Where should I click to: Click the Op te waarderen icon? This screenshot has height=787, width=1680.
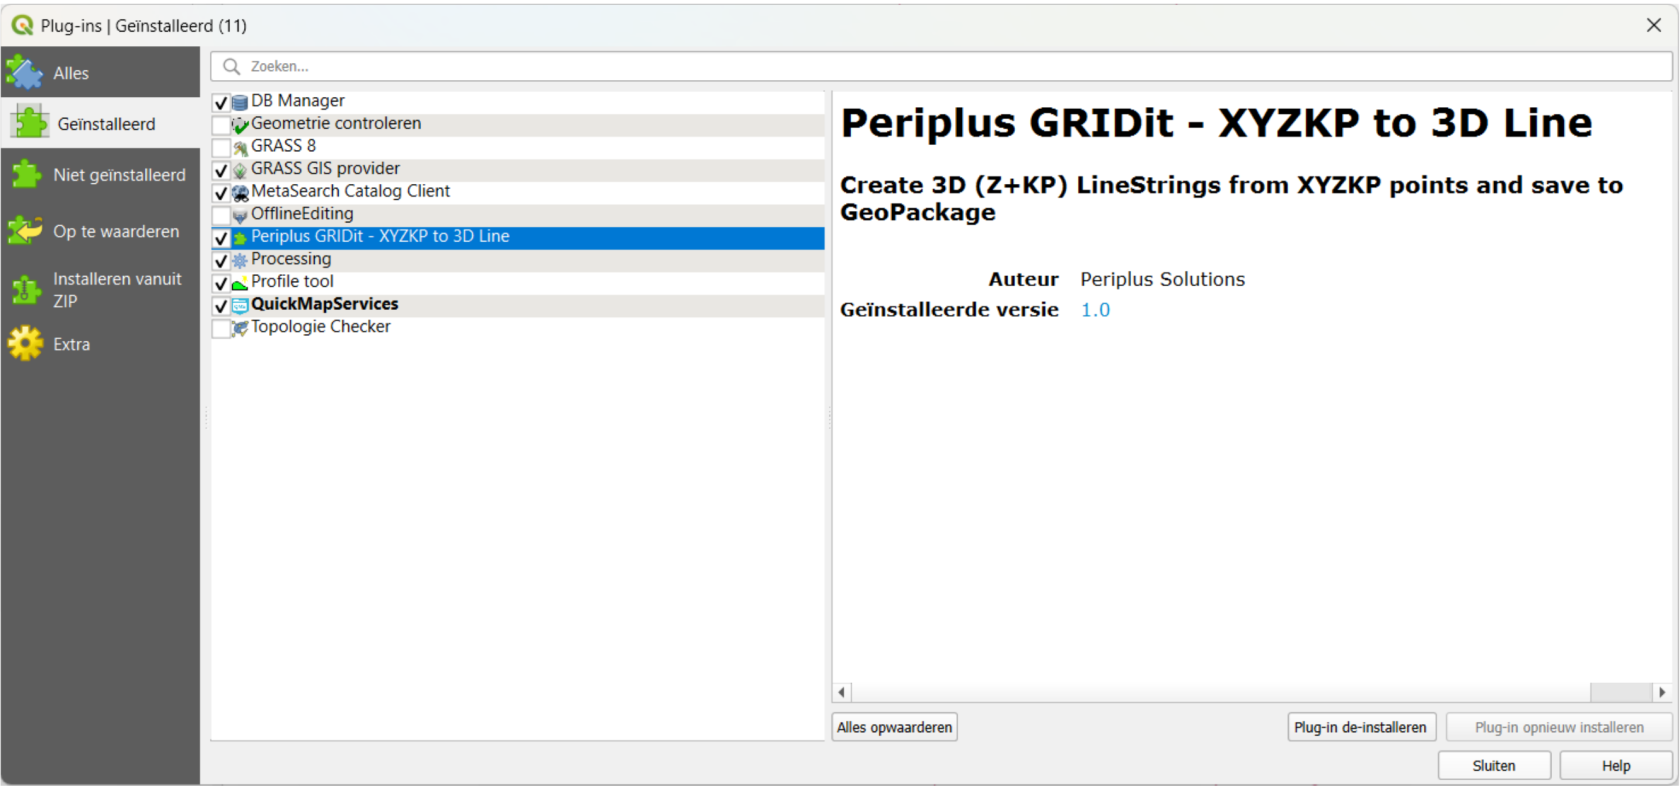tap(25, 231)
